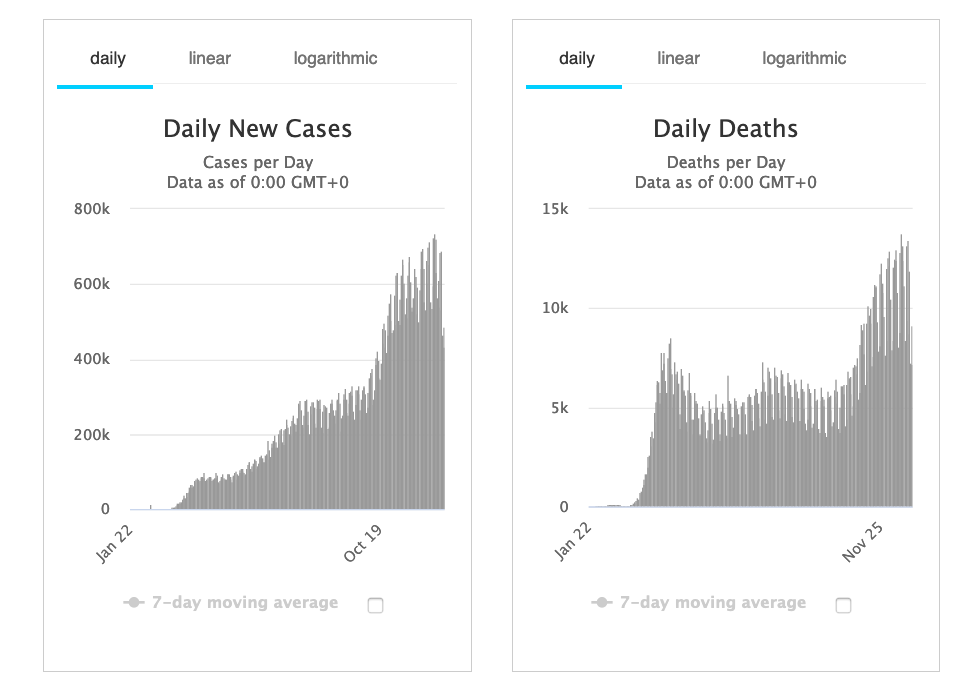Select the daily tab above Daily Deaths
The image size is (960, 698).
click(x=576, y=58)
